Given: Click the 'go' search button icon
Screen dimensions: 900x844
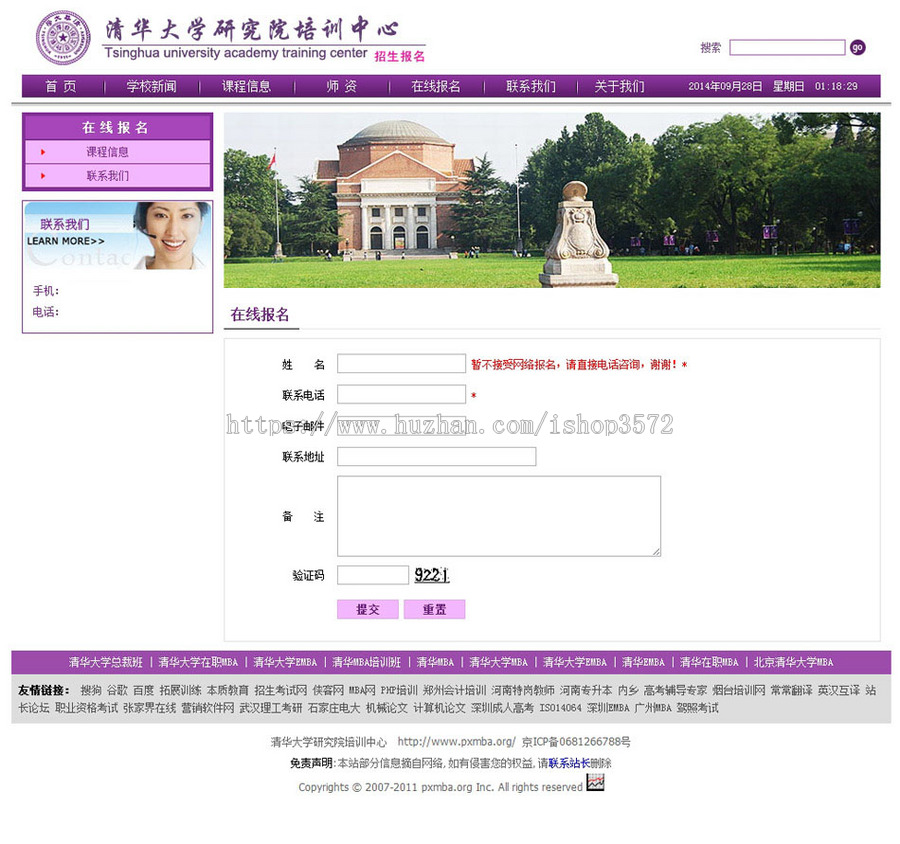Looking at the screenshot, I should tap(857, 47).
